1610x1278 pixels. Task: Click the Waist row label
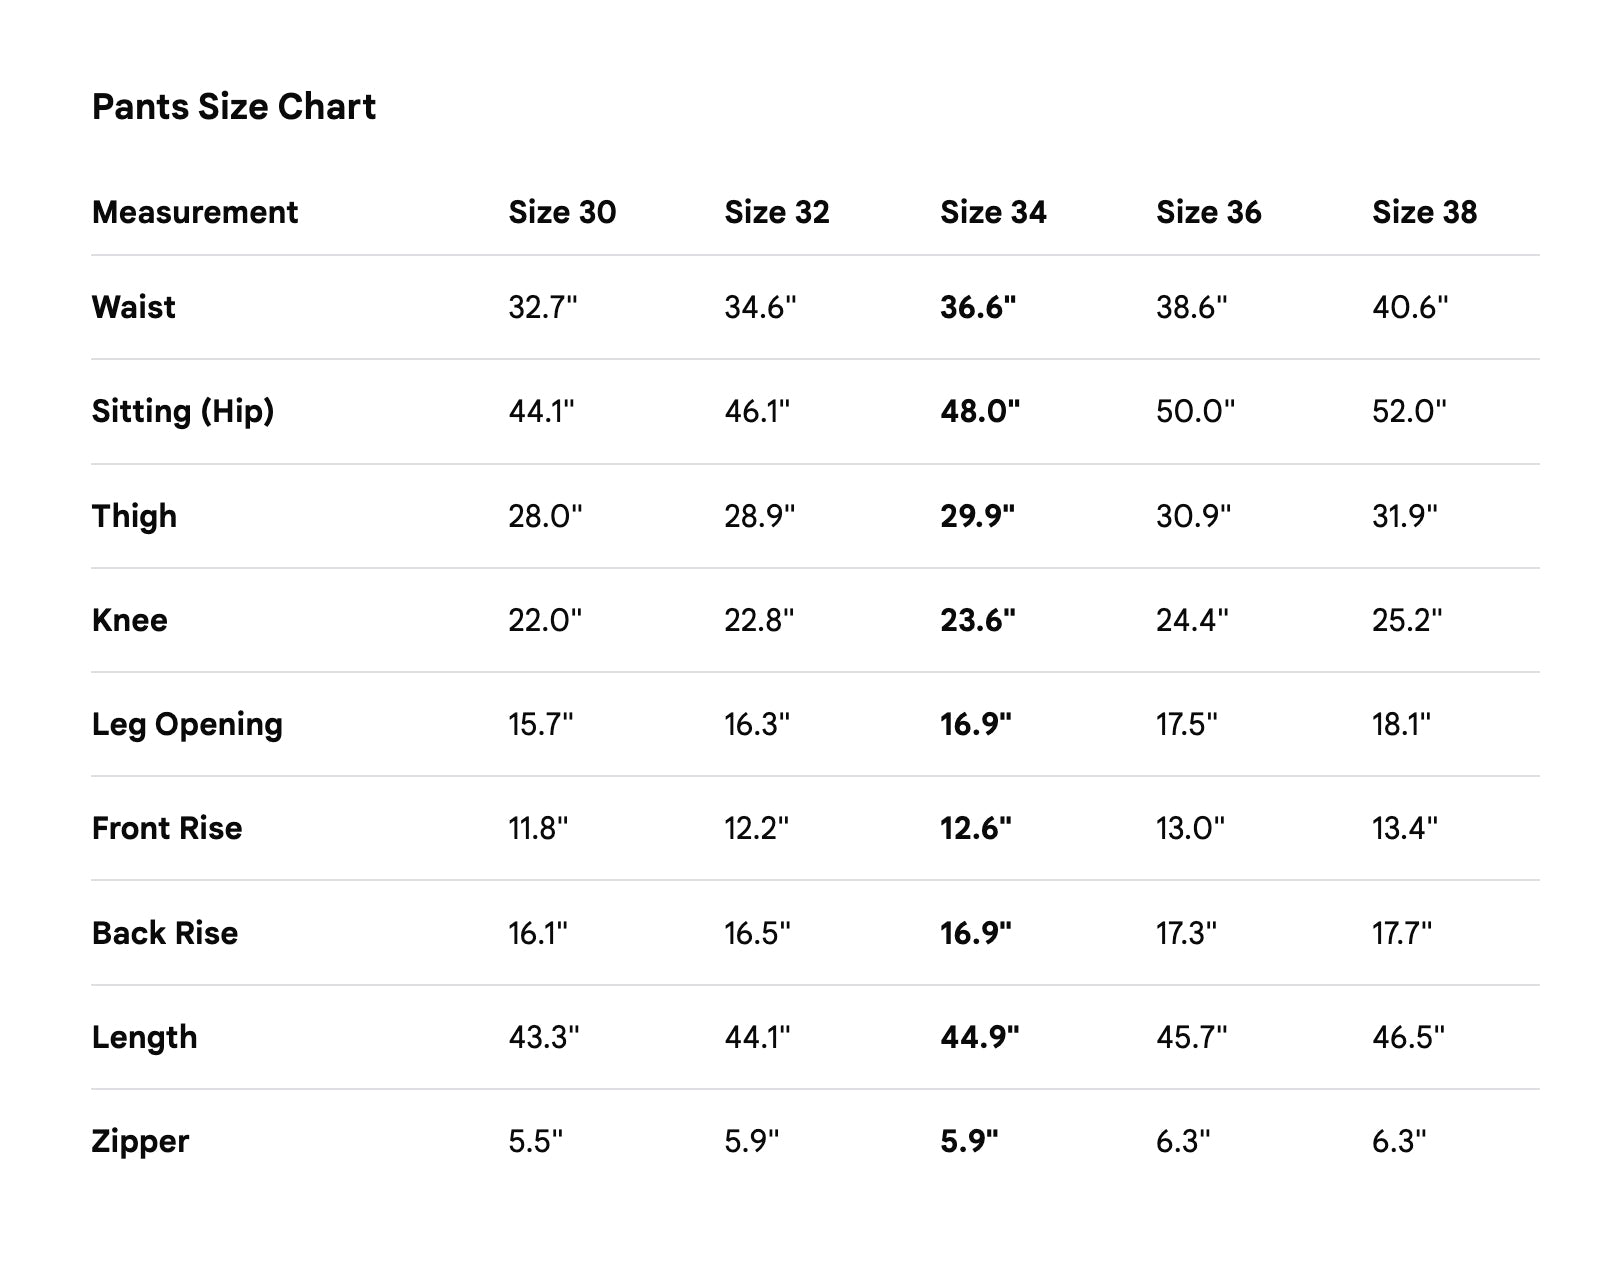tap(133, 307)
